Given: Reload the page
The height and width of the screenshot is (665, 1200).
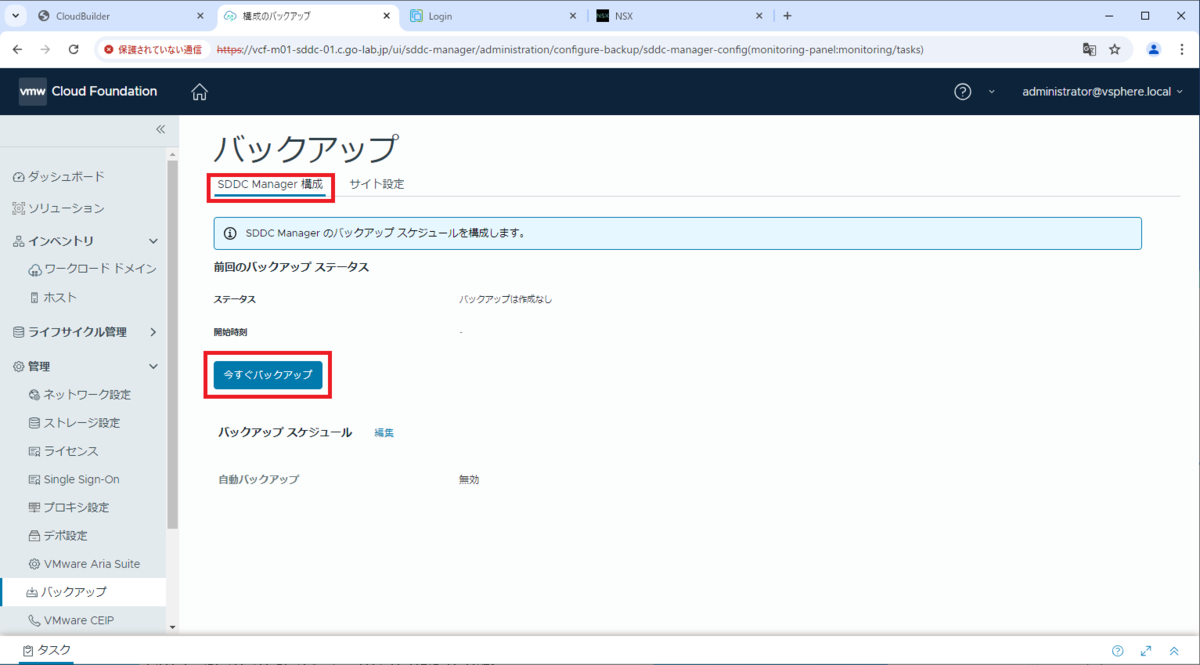Looking at the screenshot, I should coord(73,49).
